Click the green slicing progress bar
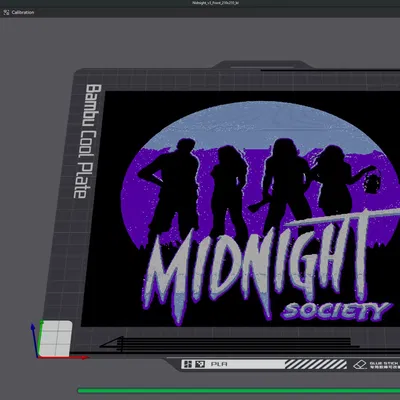 click(239, 390)
